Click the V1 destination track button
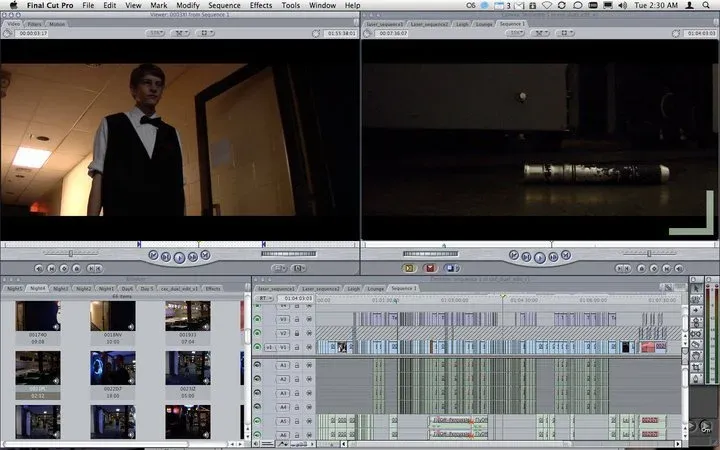720x450 pixels. pos(284,347)
